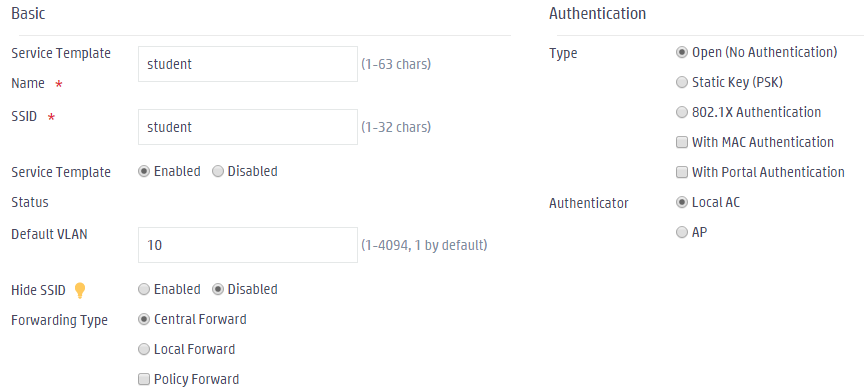This screenshot has width=864, height=388.
Task: Focus the SSID text field
Action: pyautogui.click(x=248, y=127)
